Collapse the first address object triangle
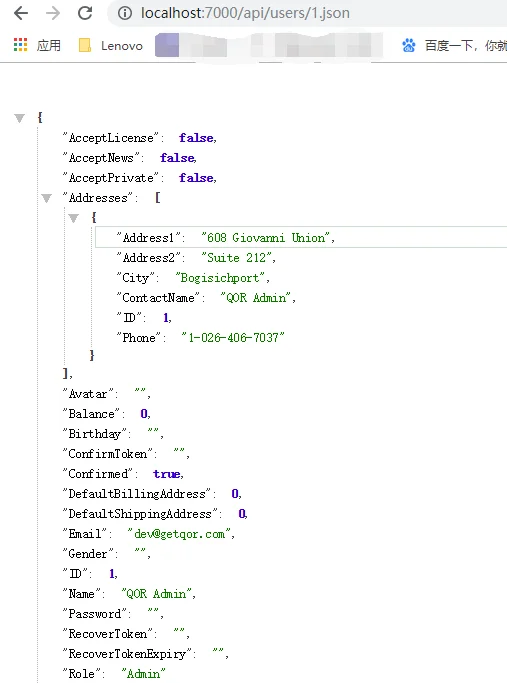 pyautogui.click(x=74, y=218)
